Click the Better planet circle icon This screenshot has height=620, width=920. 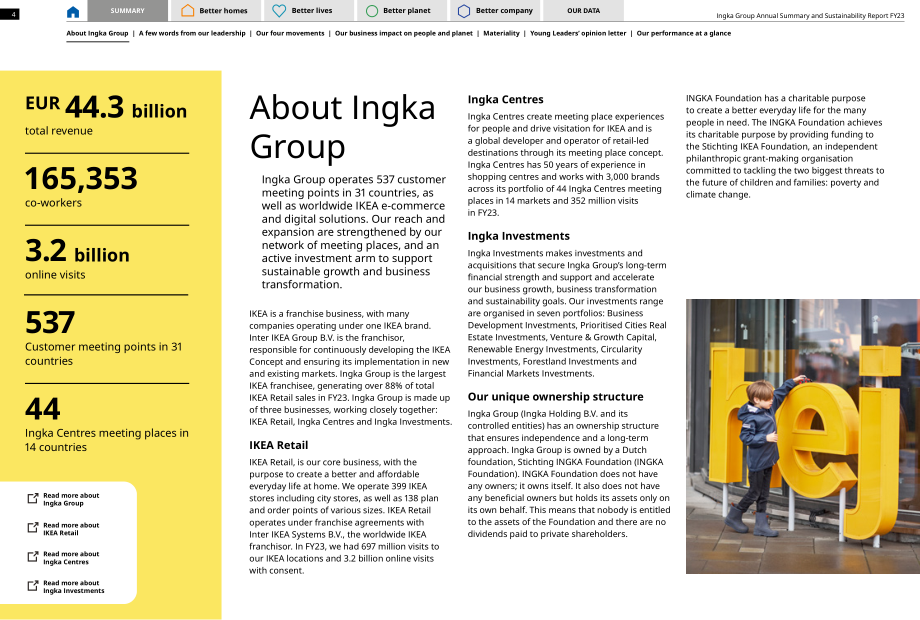pos(371,11)
